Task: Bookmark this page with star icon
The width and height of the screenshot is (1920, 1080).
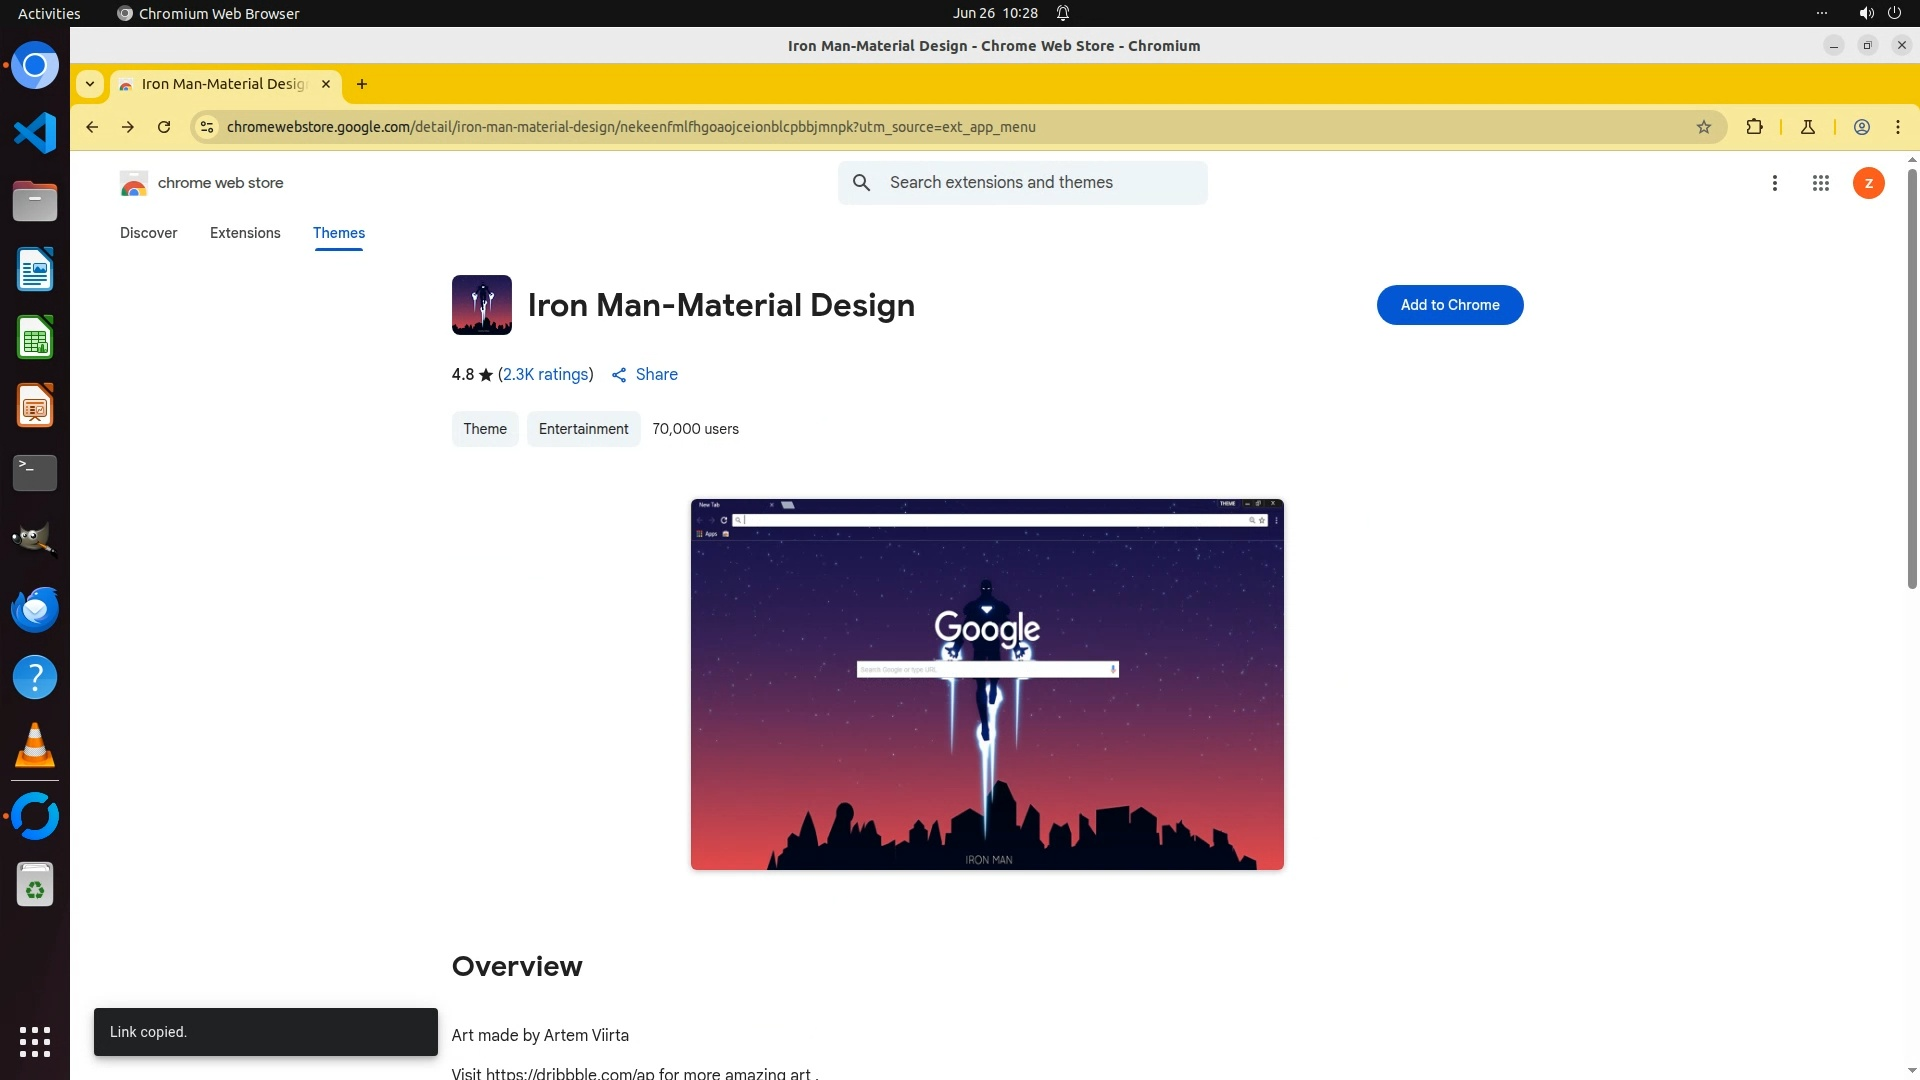Action: coord(1704,127)
